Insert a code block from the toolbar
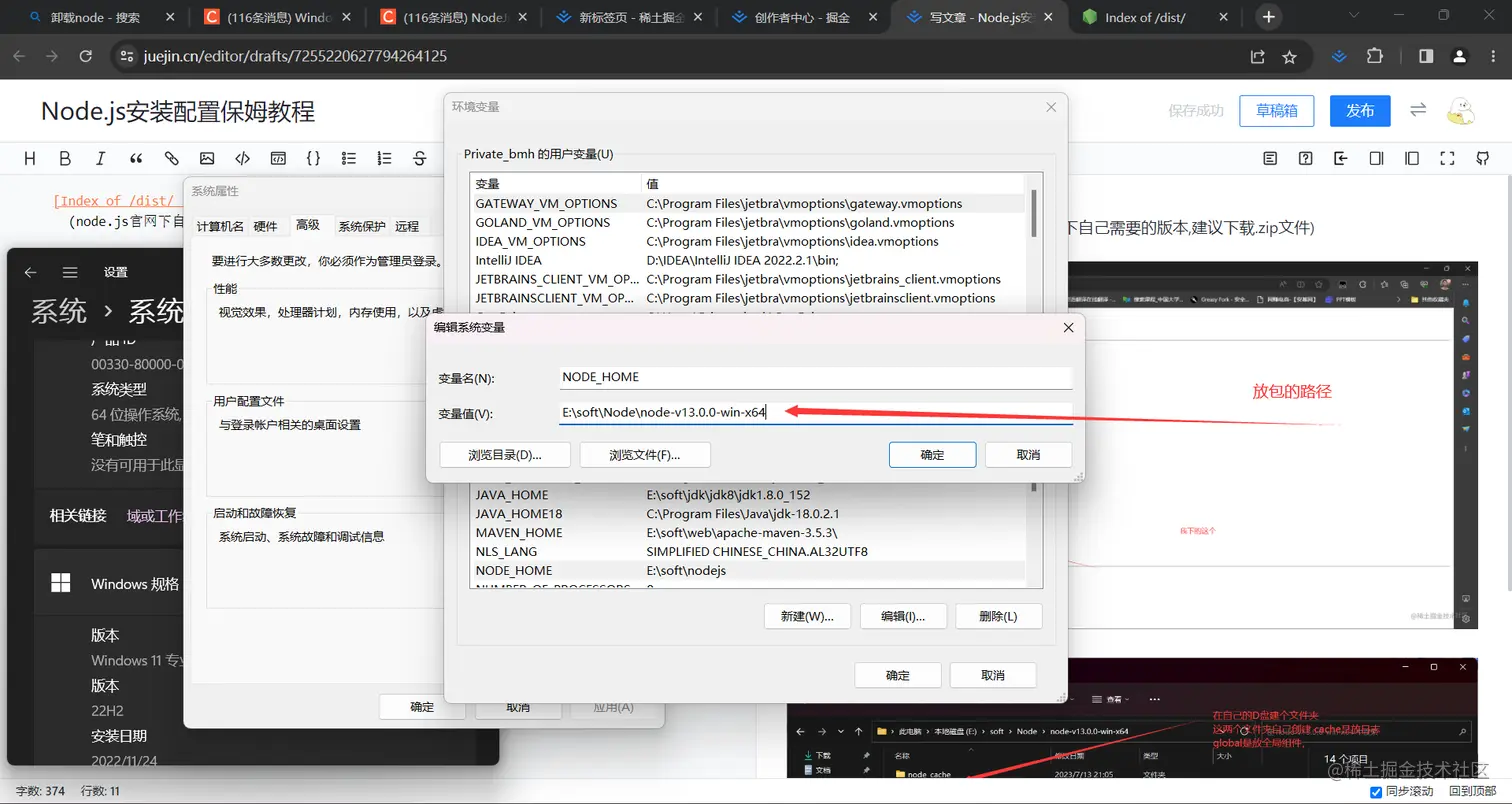The image size is (1512, 804). pos(278,158)
